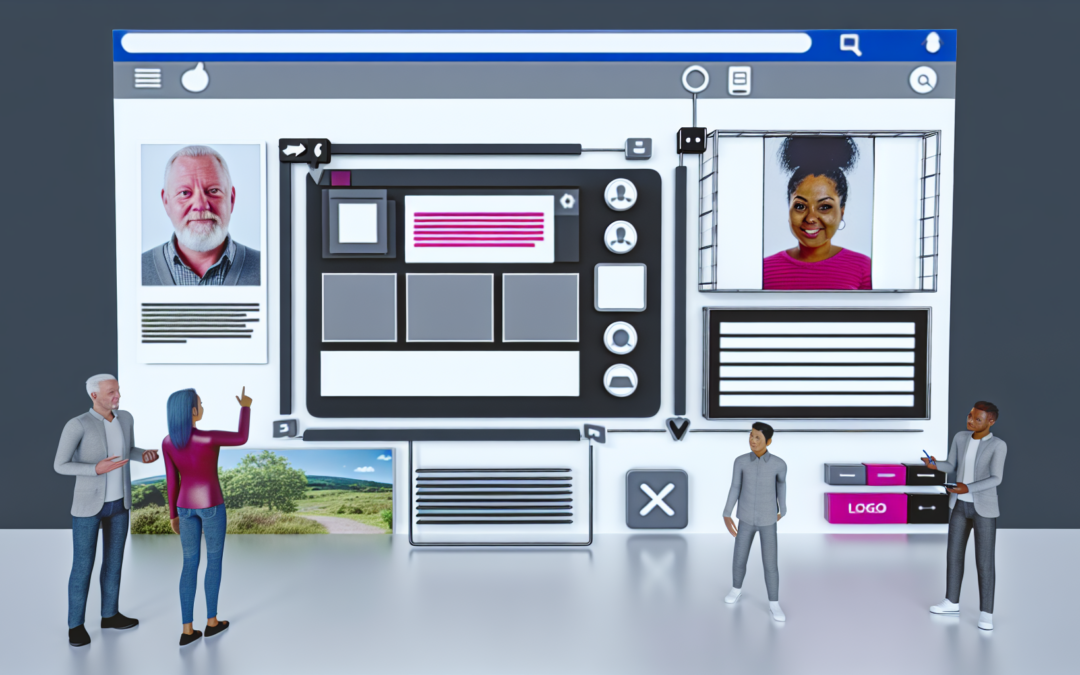Image resolution: width=1080 pixels, height=675 pixels.
Task: Click the round magnifier icon in dark panel
Action: coord(621,338)
